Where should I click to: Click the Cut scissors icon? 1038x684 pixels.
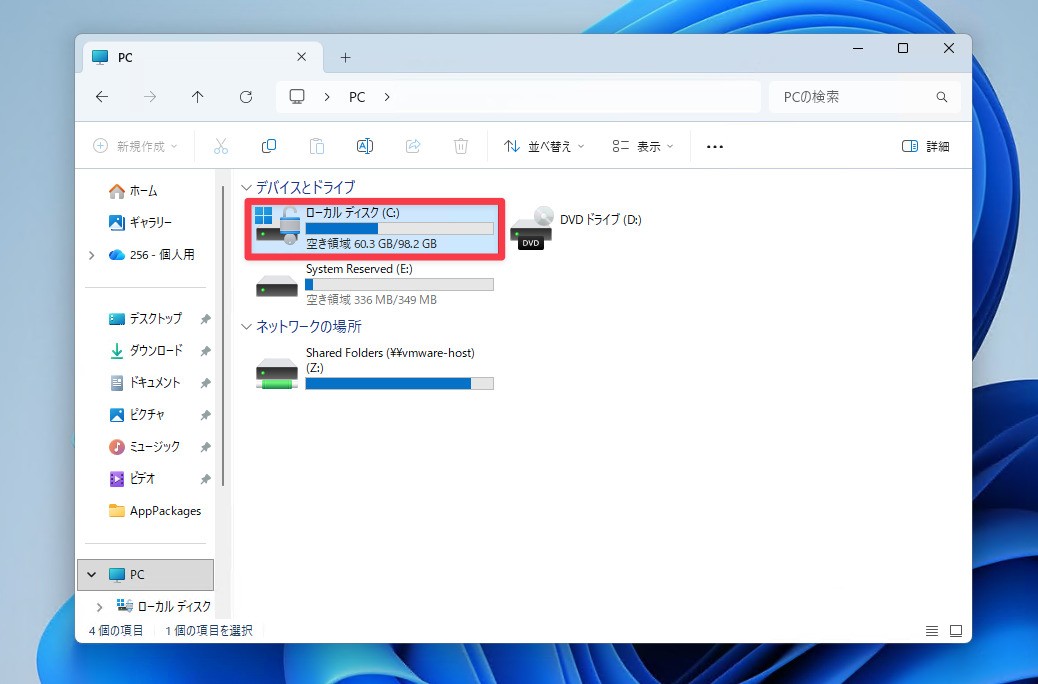coord(221,146)
